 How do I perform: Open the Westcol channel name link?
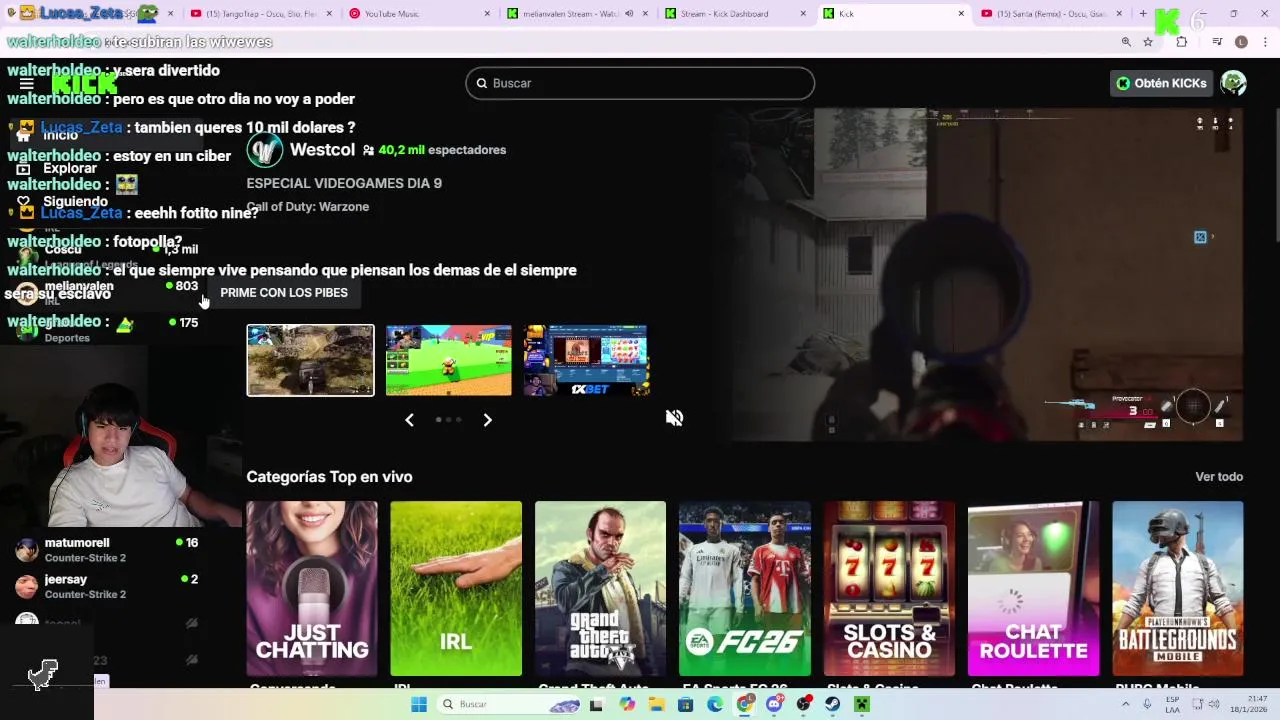[x=322, y=149]
